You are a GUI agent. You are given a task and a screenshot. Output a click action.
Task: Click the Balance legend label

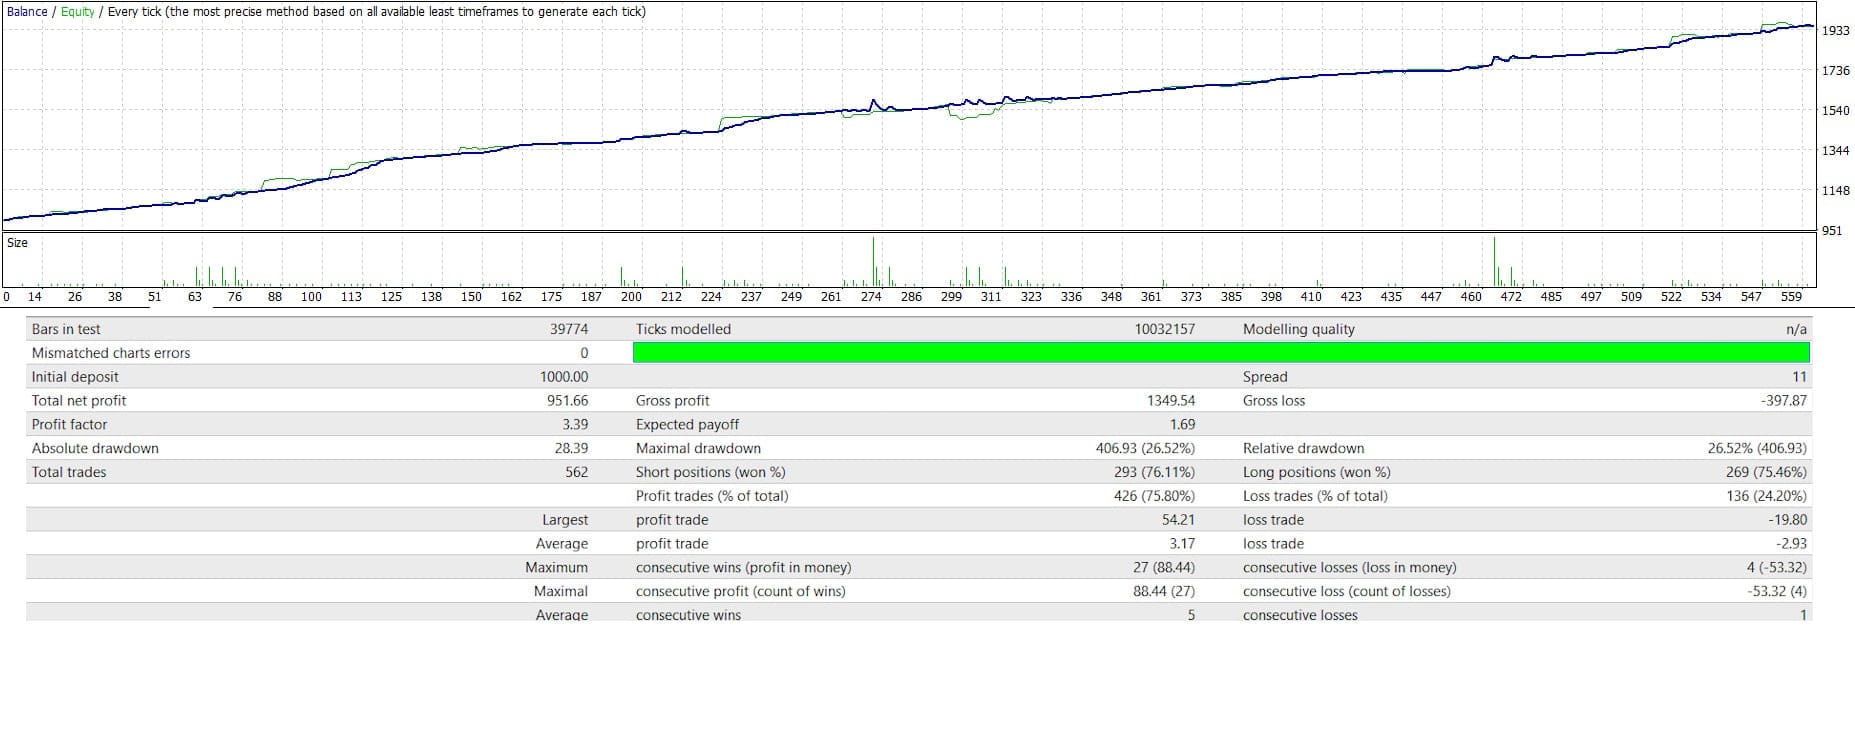pos(27,12)
